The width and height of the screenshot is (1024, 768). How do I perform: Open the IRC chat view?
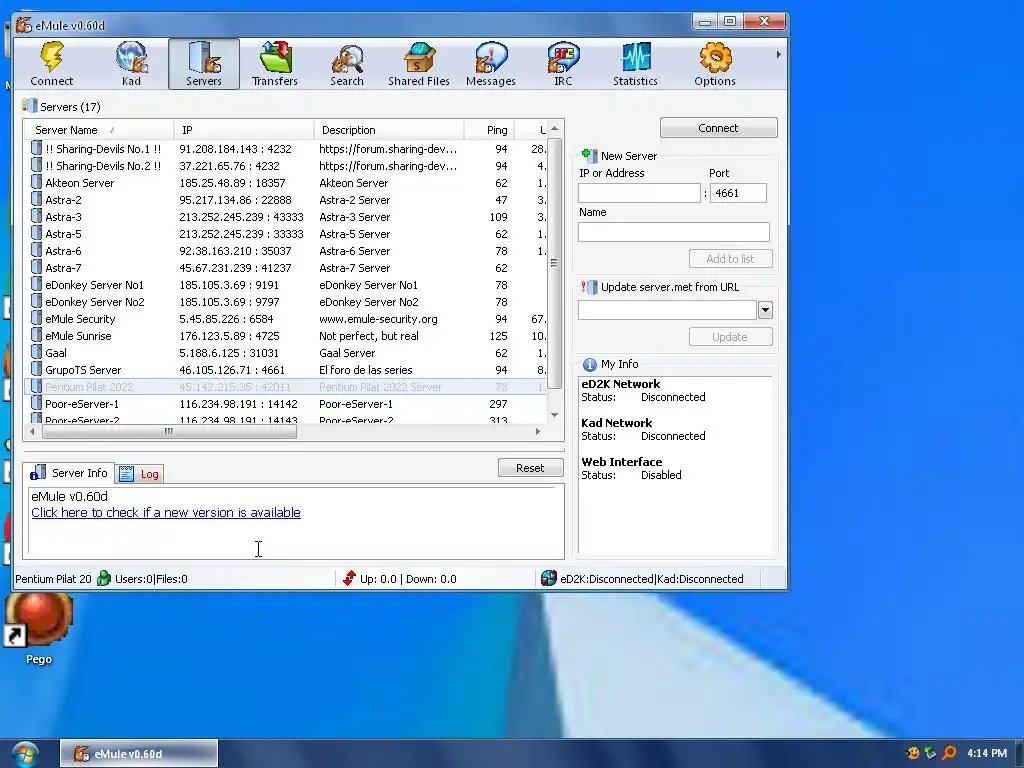[x=563, y=63]
